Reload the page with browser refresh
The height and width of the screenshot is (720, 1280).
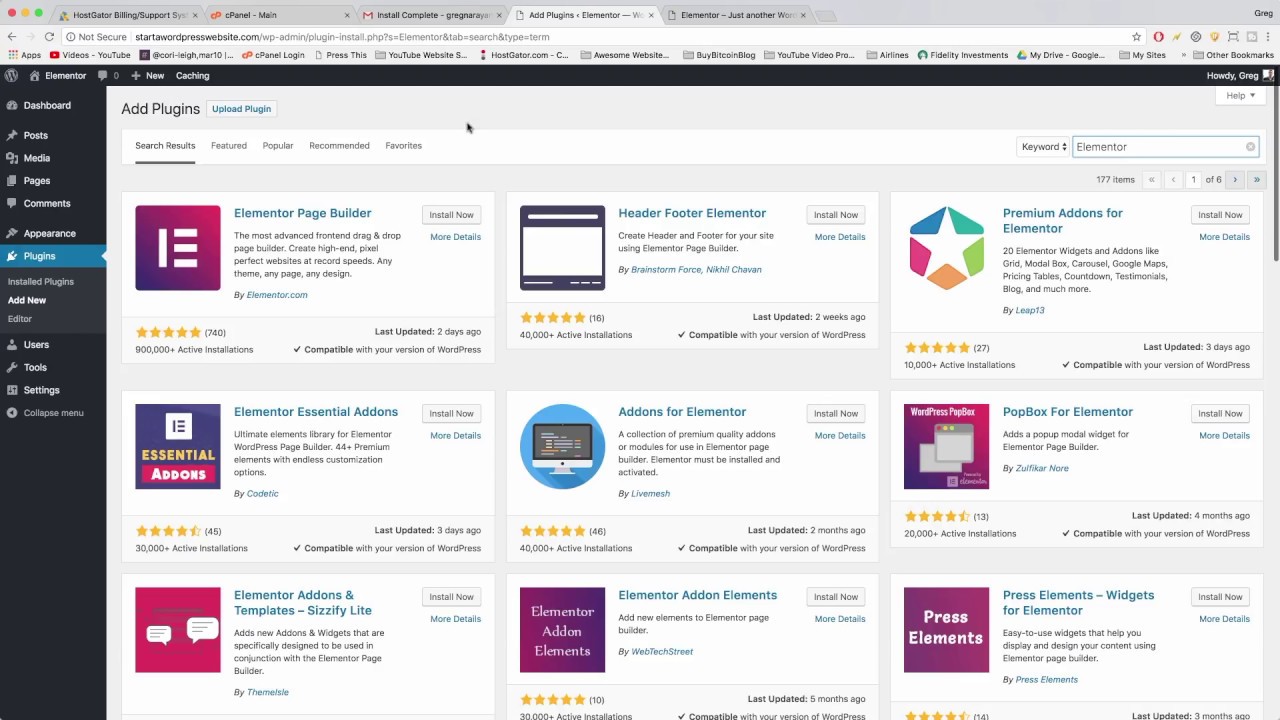point(49,37)
